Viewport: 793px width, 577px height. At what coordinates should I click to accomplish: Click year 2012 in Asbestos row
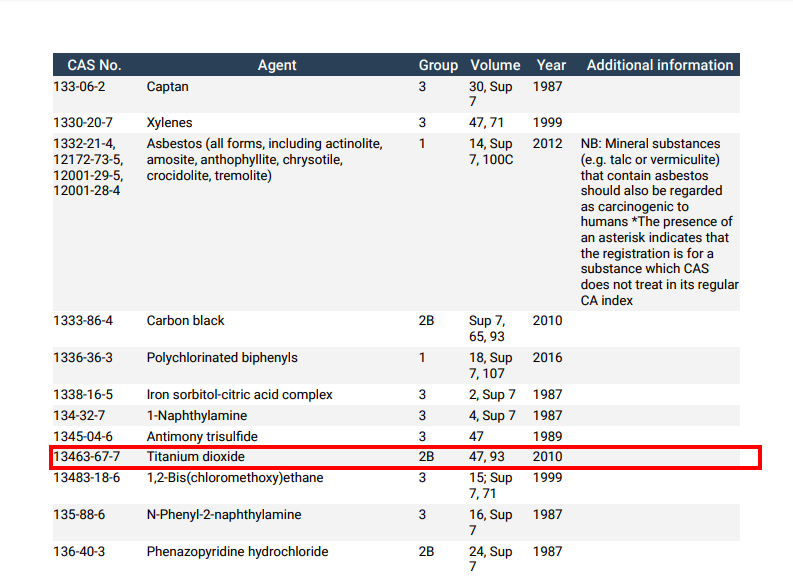pos(547,144)
